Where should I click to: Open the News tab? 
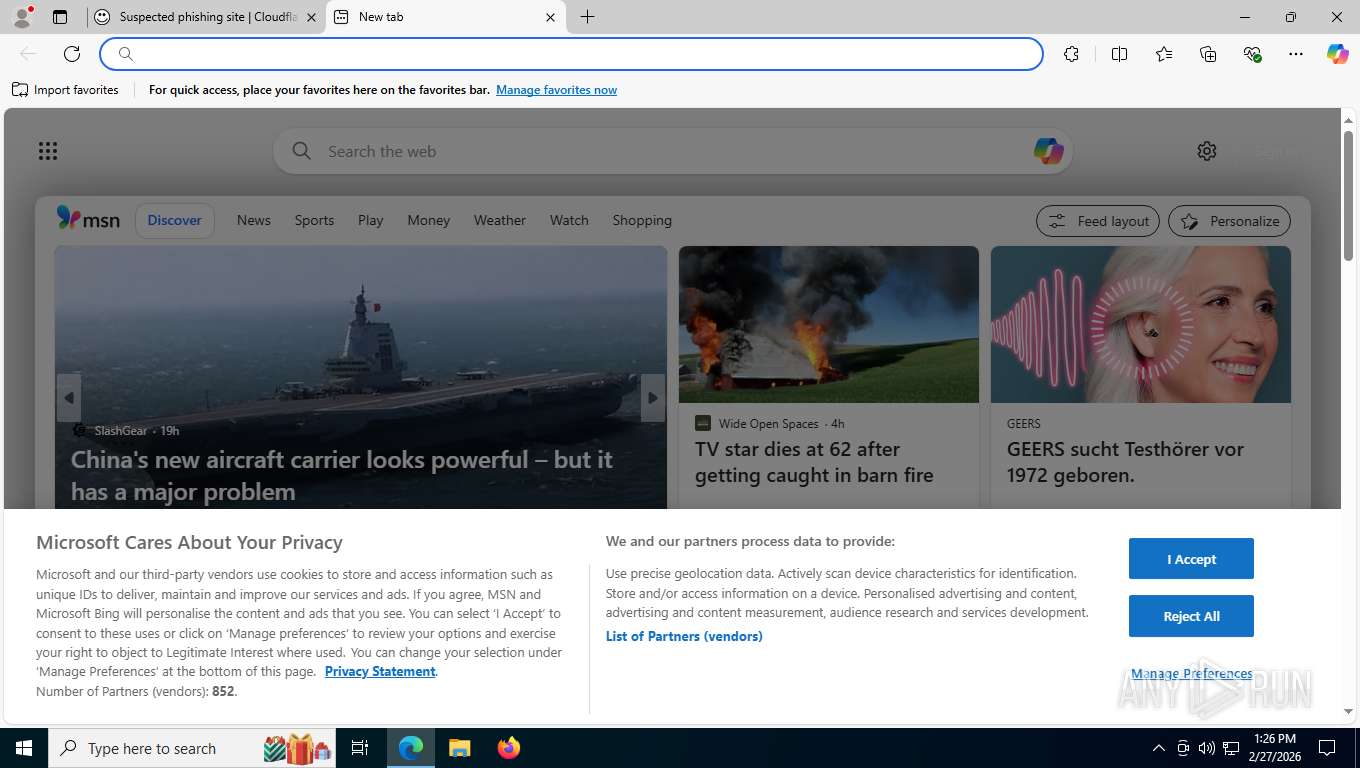tap(254, 220)
